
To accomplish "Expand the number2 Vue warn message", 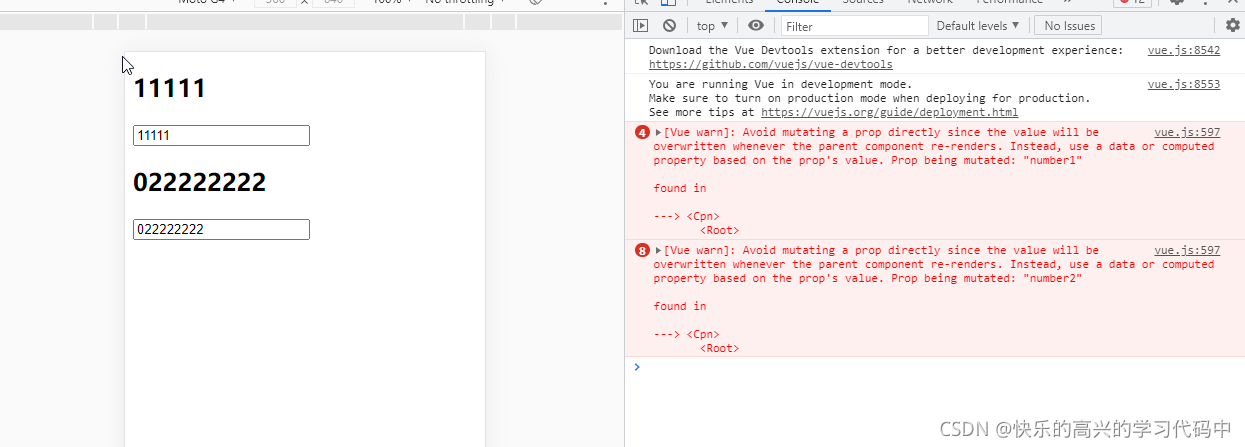I will [x=659, y=250].
